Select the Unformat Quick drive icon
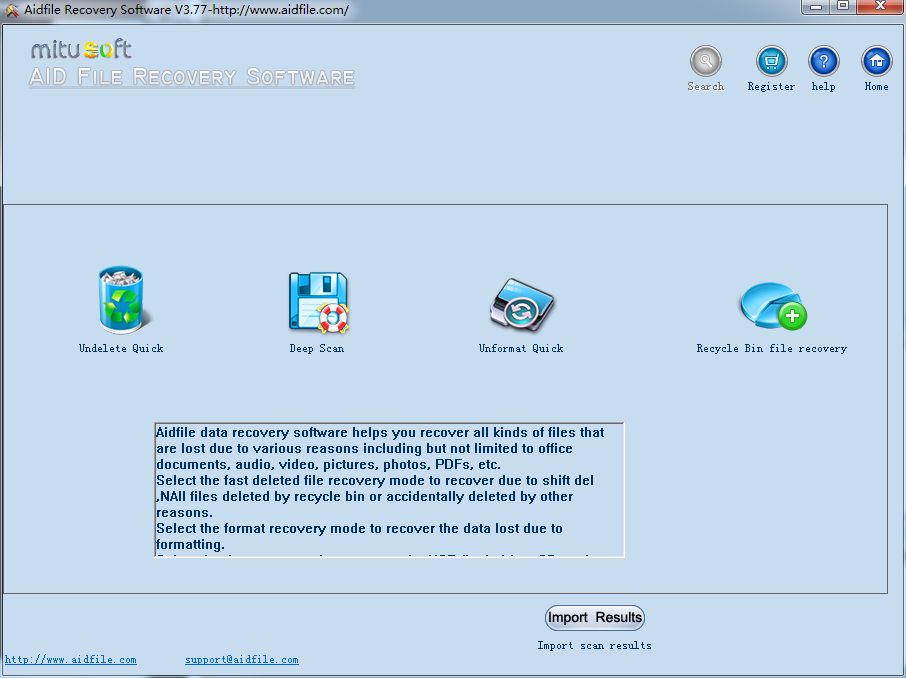This screenshot has height=678, width=906. [522, 305]
